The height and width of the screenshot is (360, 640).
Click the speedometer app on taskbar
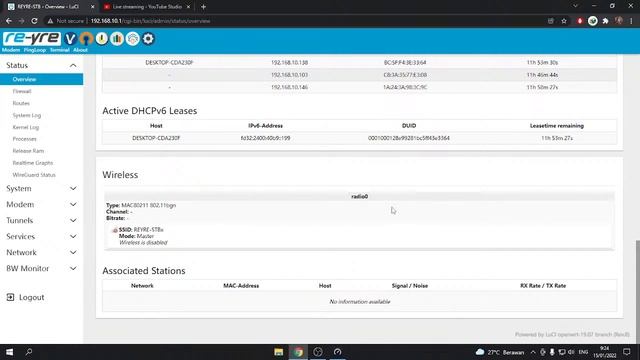coord(338,352)
